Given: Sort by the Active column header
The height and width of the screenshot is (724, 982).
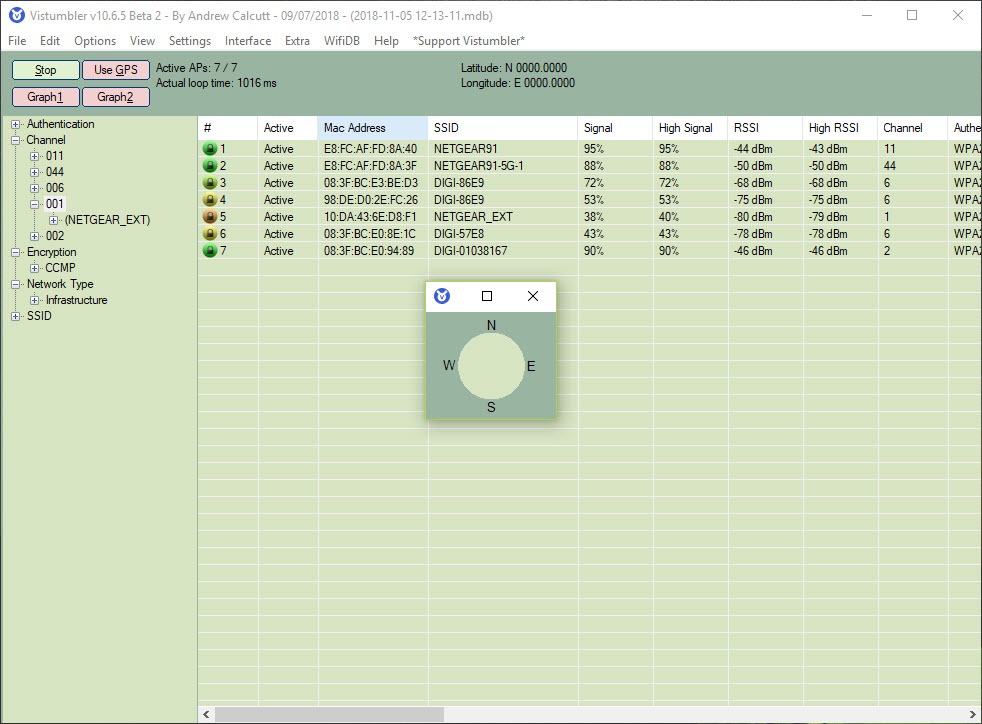Looking at the screenshot, I should tap(287, 128).
